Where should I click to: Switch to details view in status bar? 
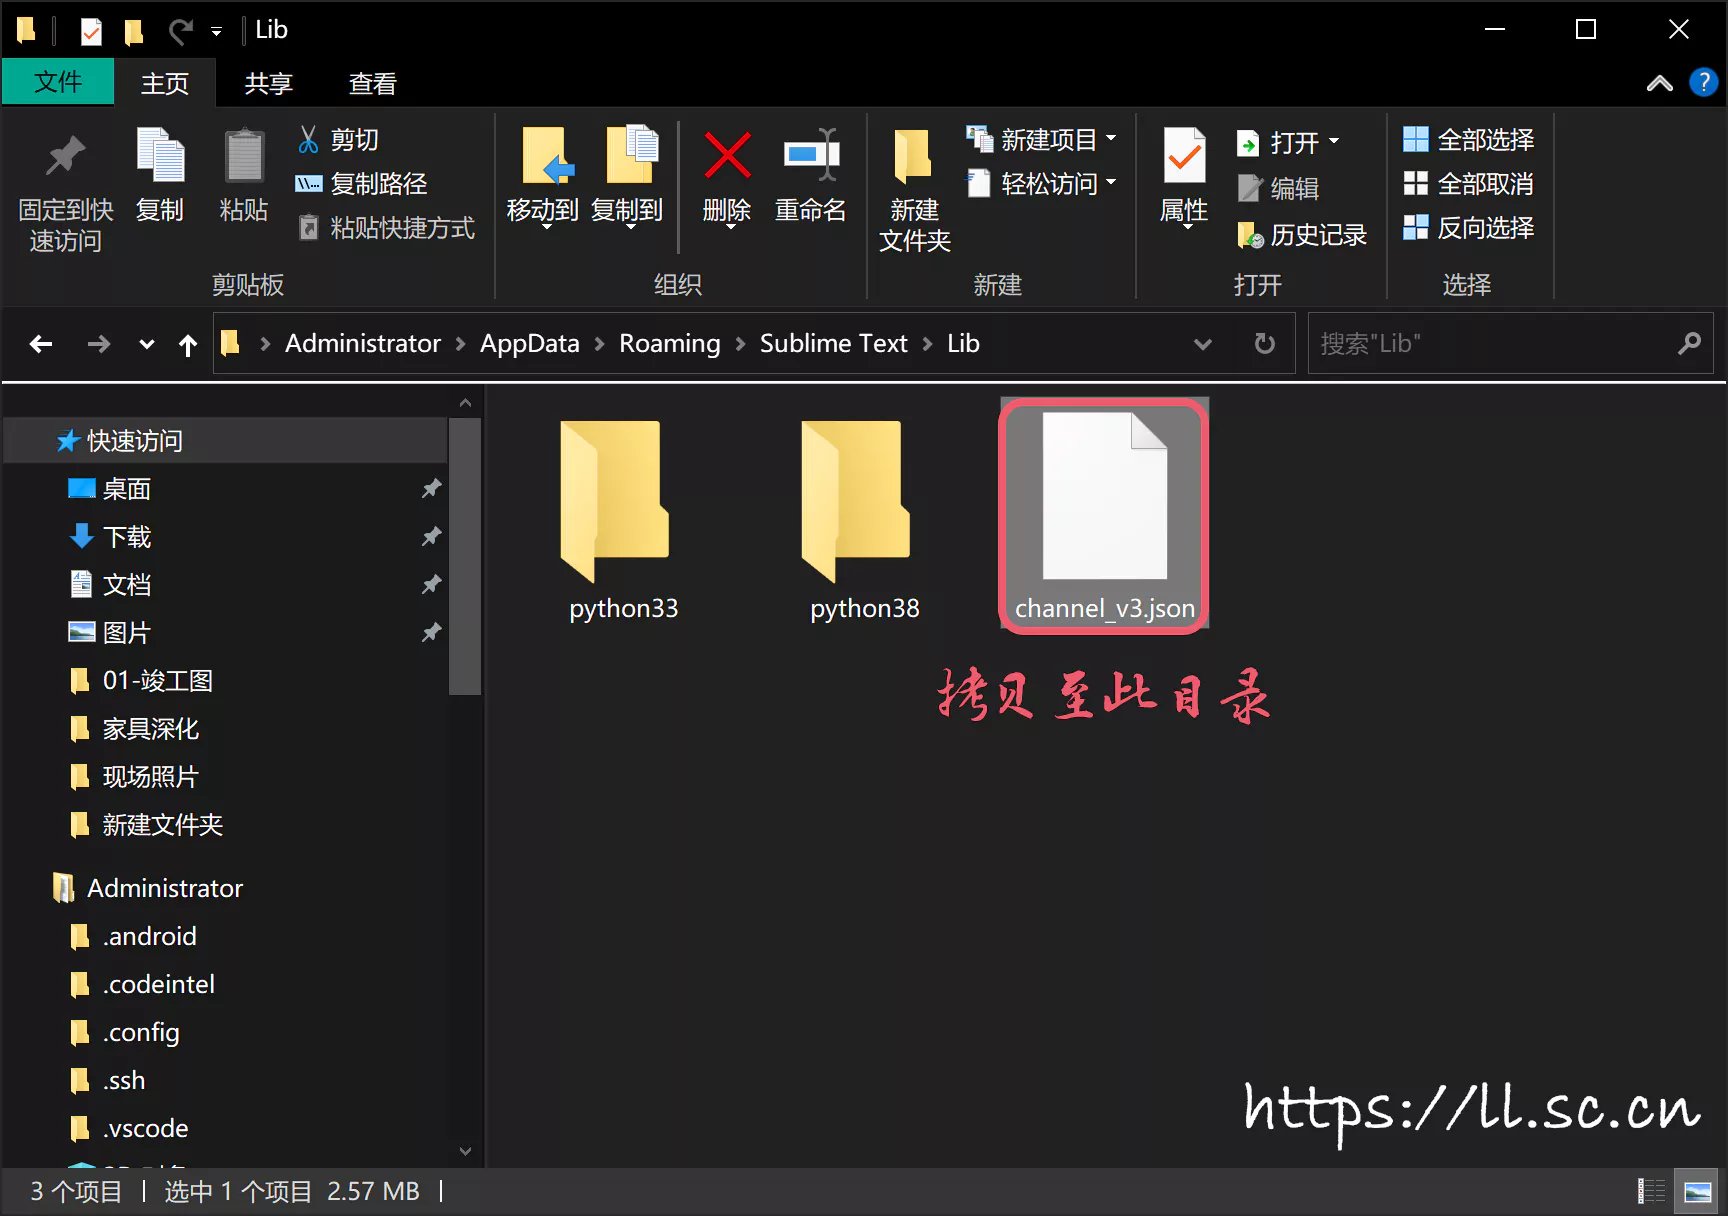click(1651, 1191)
